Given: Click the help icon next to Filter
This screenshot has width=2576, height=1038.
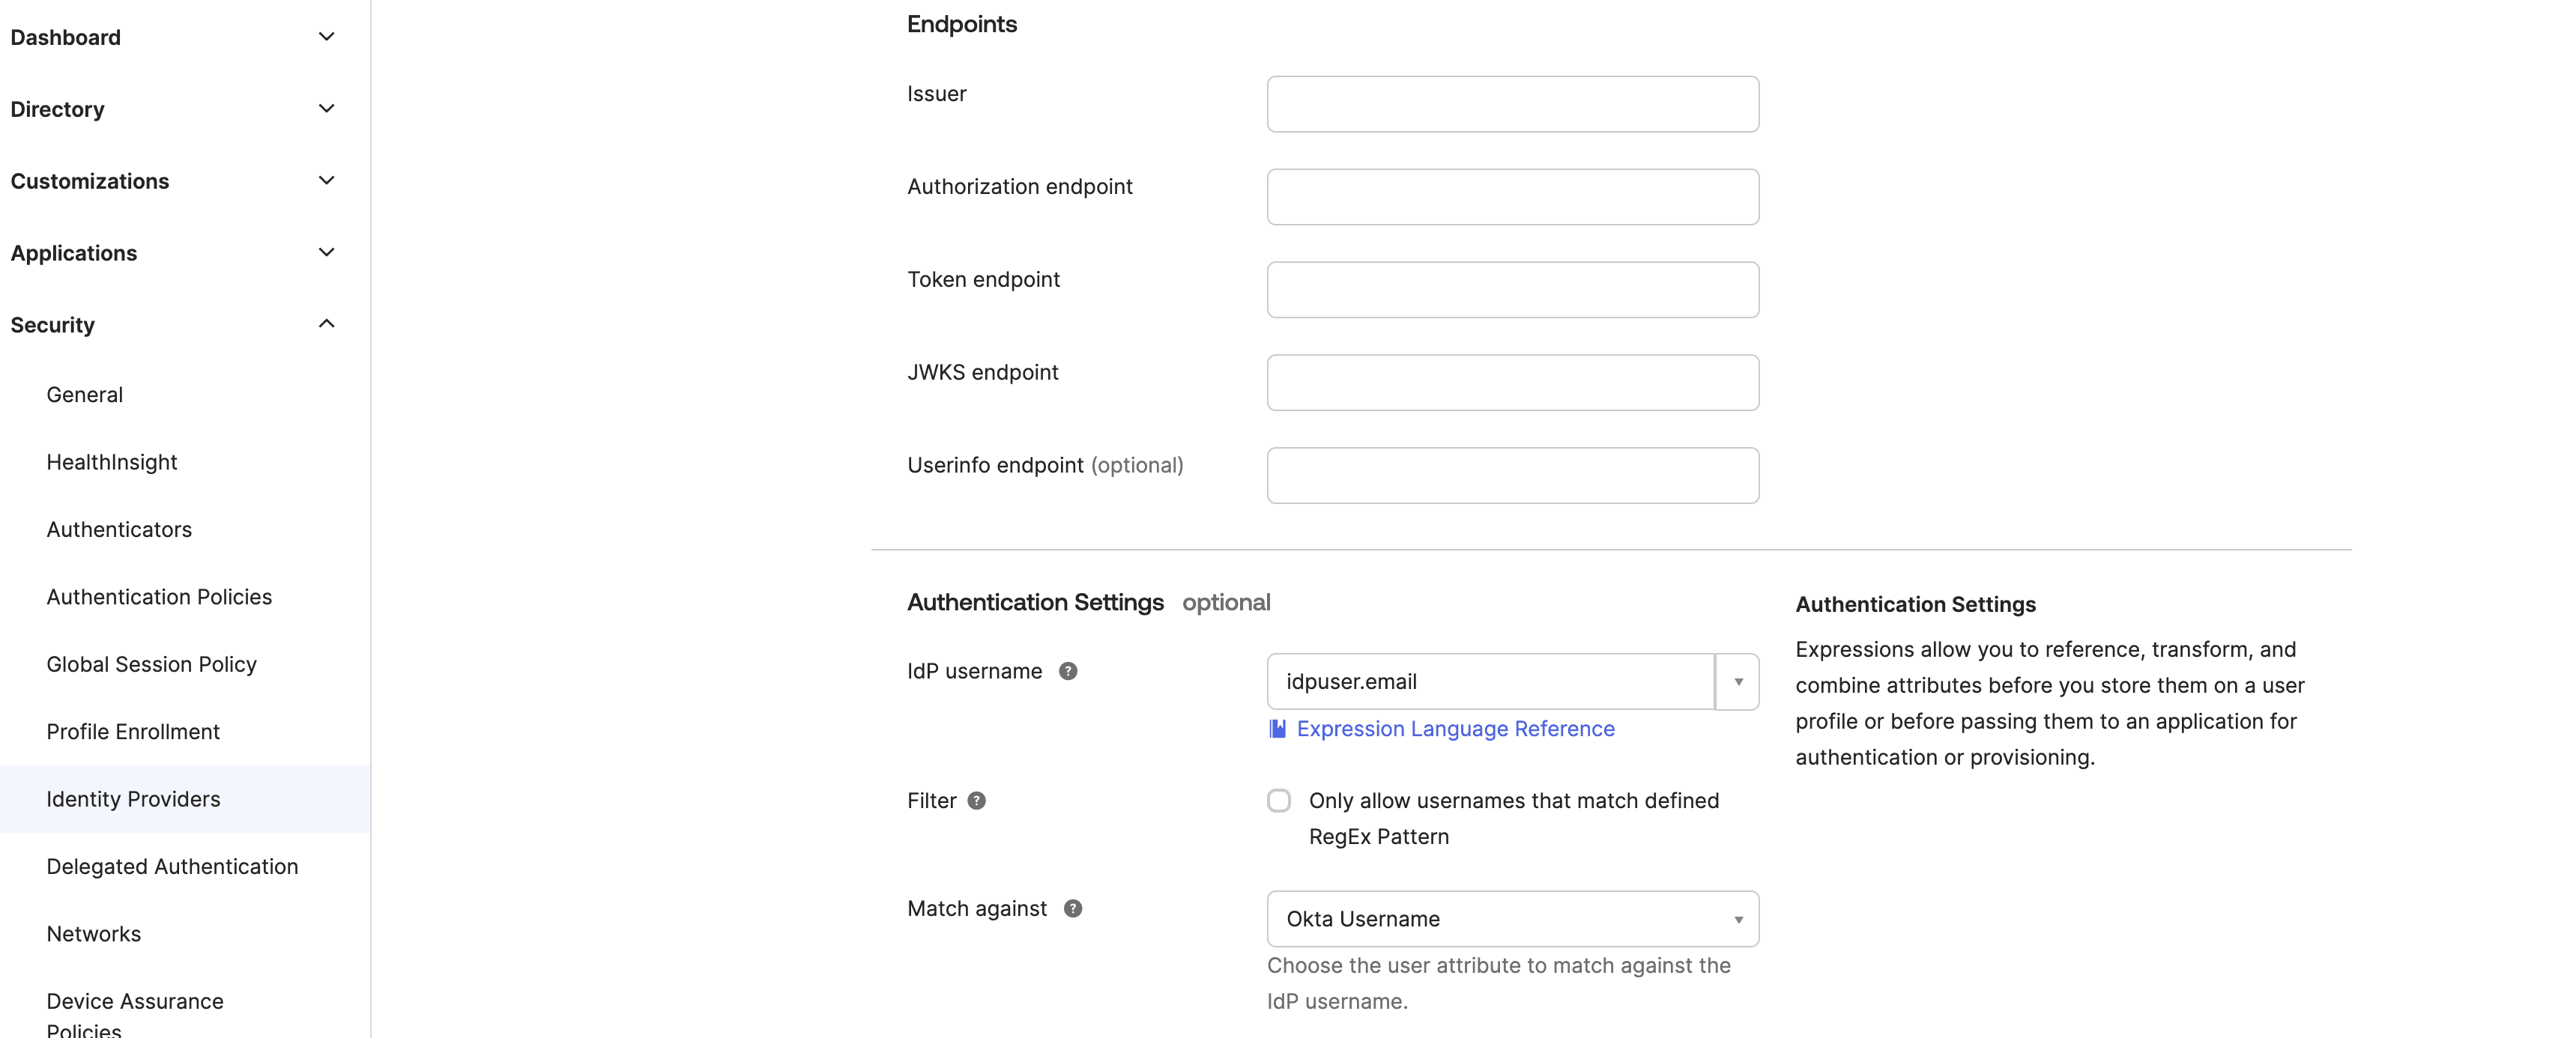Looking at the screenshot, I should [977, 800].
